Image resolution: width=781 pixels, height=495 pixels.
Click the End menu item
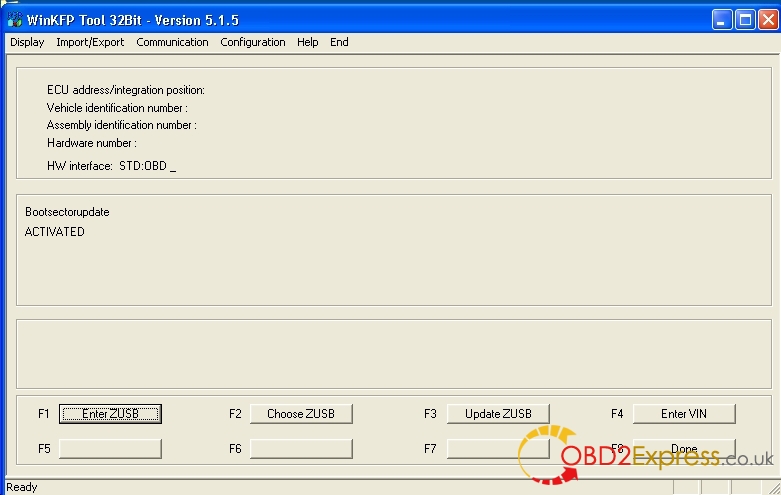pos(339,42)
